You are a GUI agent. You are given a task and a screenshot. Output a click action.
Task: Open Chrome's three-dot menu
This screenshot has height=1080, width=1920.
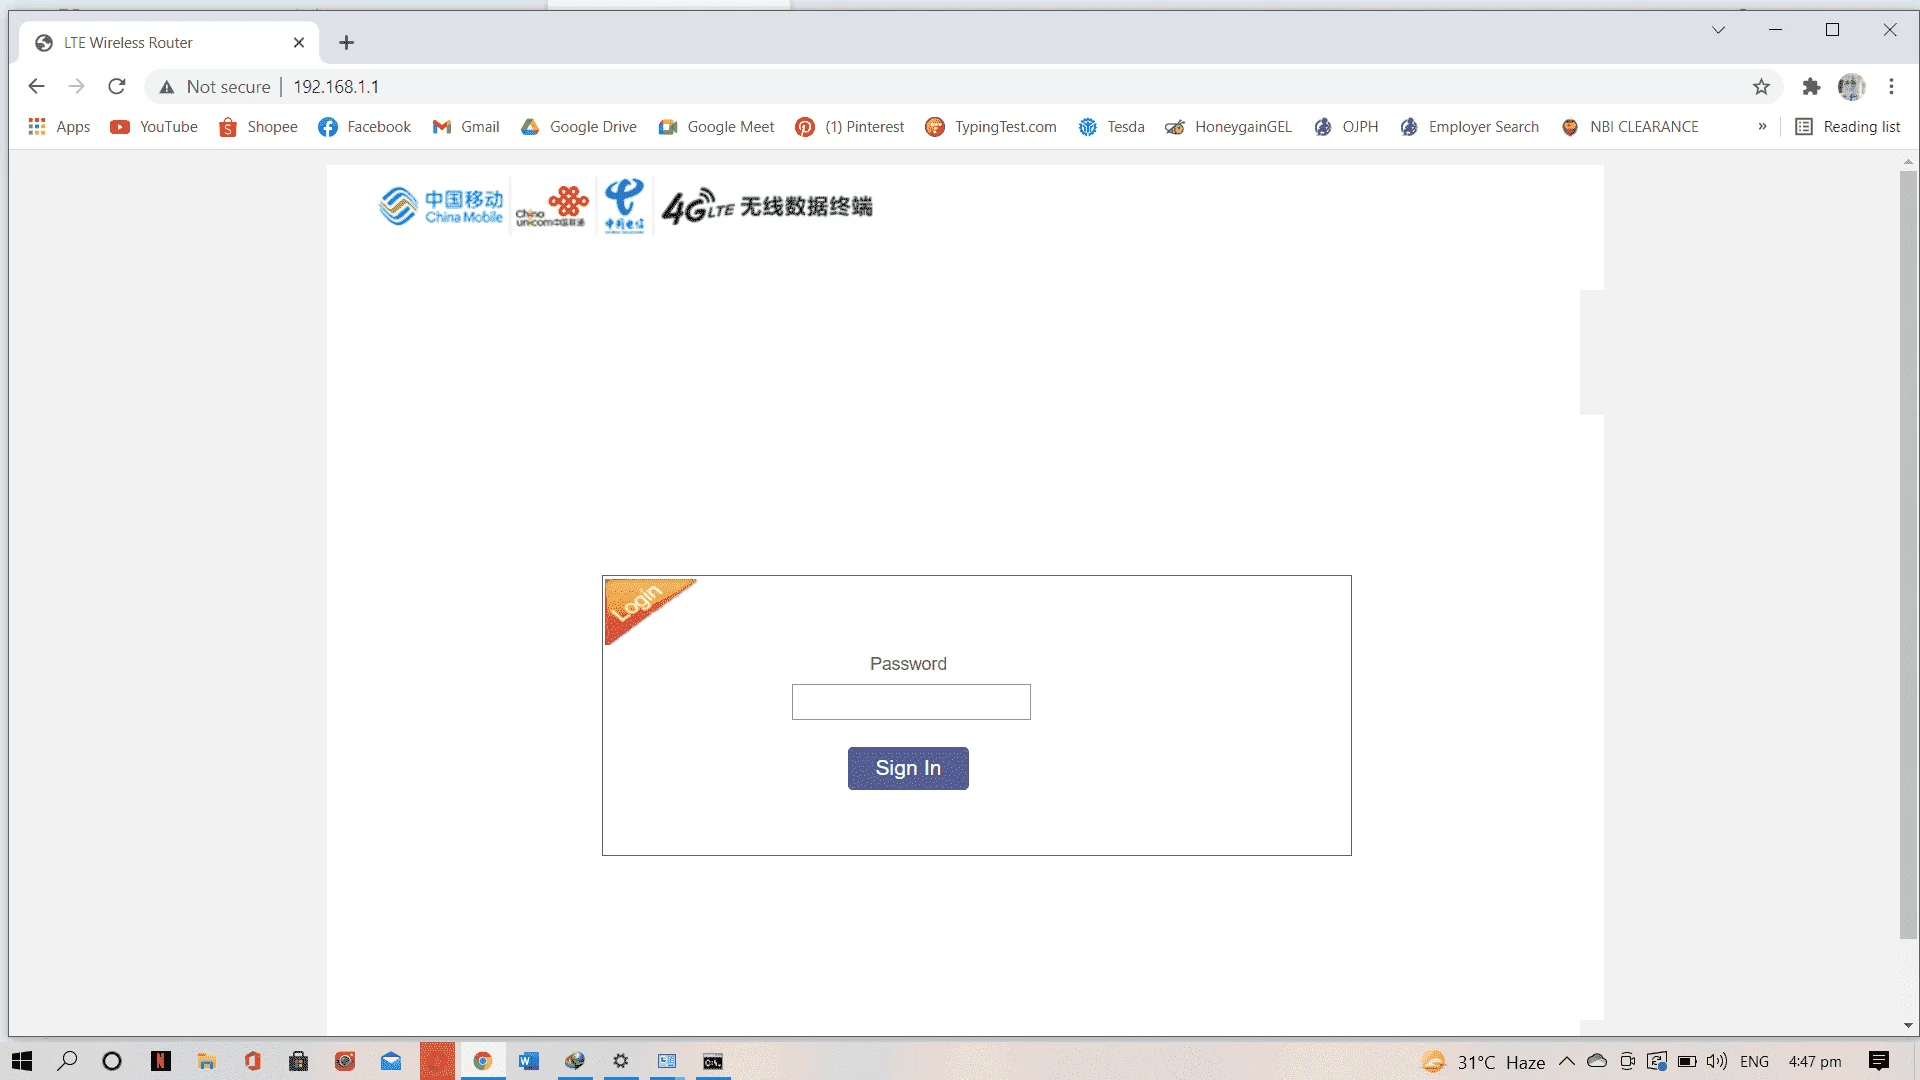(x=1891, y=87)
